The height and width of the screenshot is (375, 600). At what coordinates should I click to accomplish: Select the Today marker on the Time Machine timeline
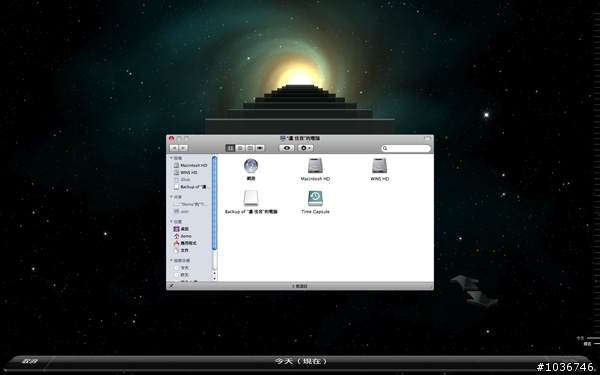coord(580,338)
